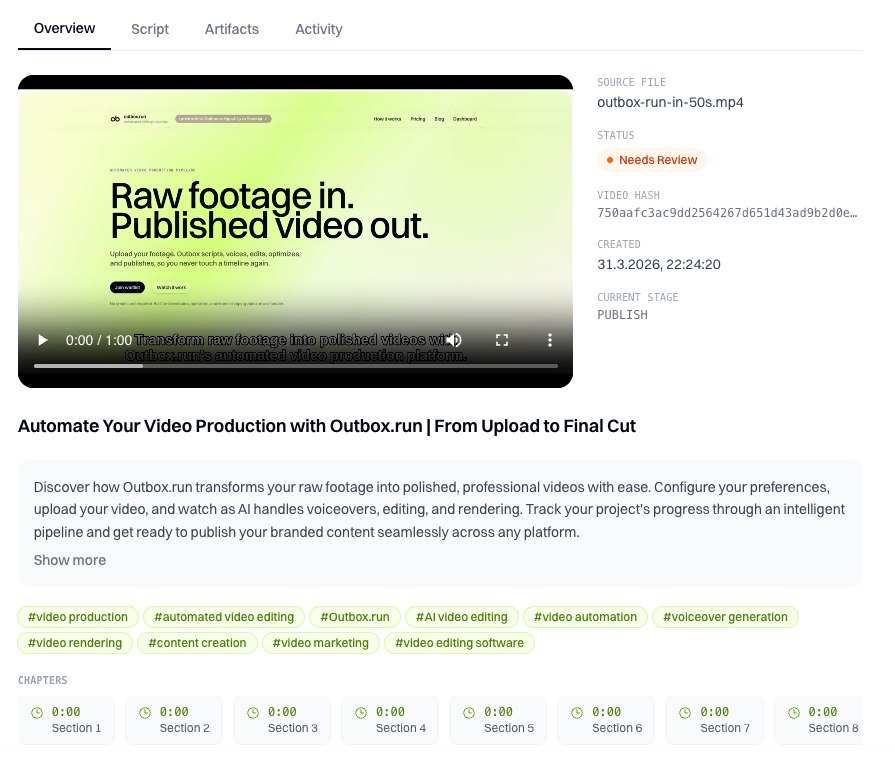895x761 pixels.
Task: Click the clock icon in Section 1 chapter
Action: click(x=37, y=713)
